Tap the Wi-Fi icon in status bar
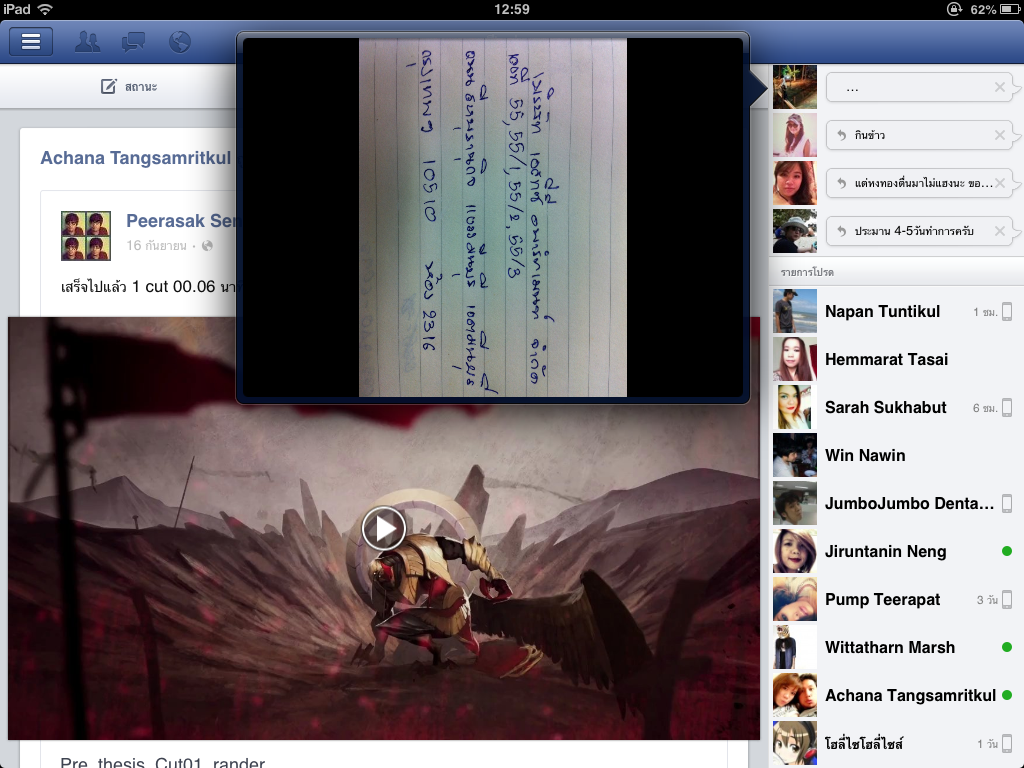This screenshot has height=768, width=1024. [x=44, y=9]
